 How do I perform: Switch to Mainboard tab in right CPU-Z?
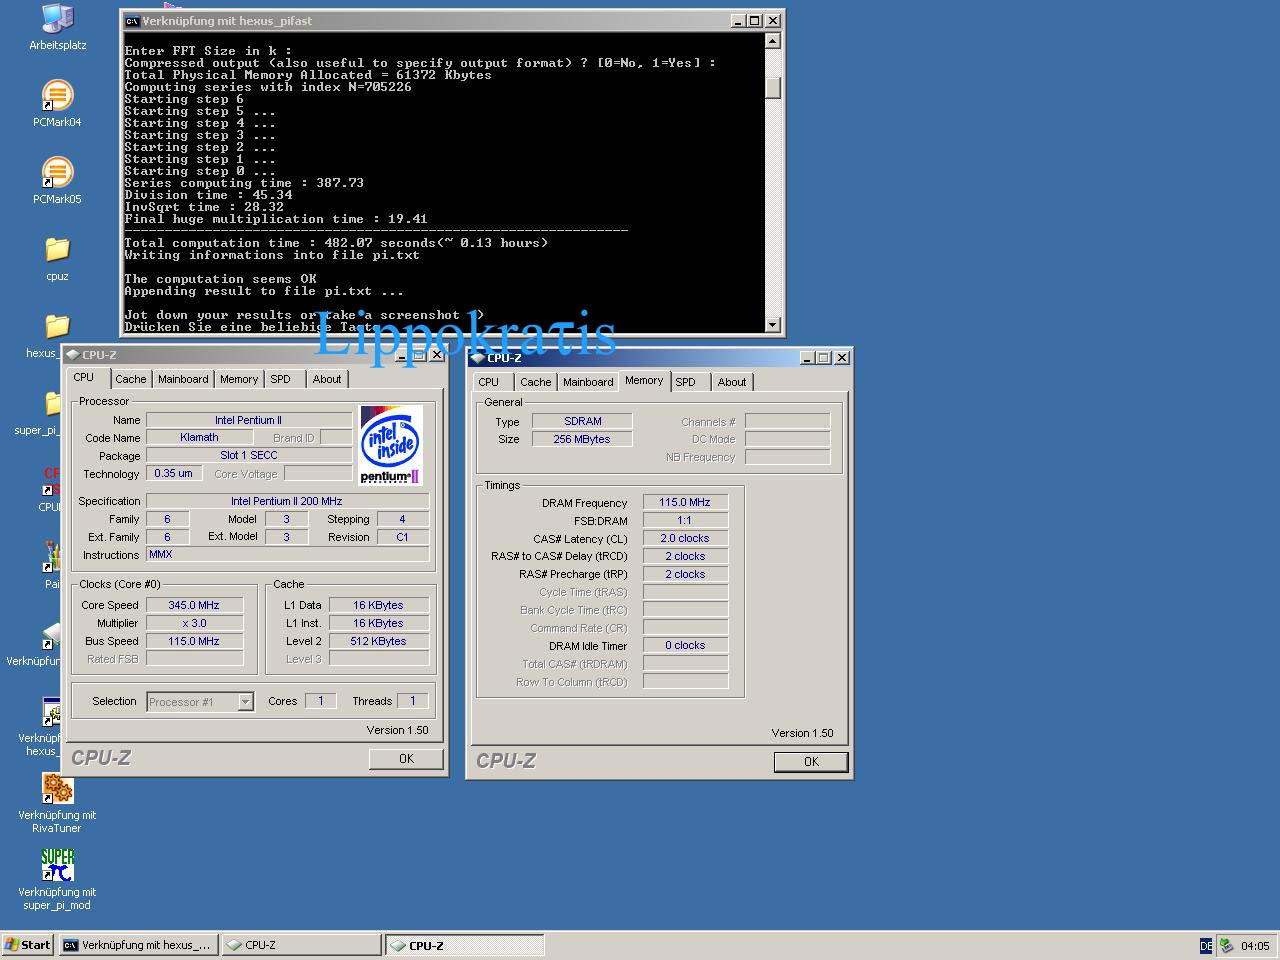pyautogui.click(x=588, y=382)
